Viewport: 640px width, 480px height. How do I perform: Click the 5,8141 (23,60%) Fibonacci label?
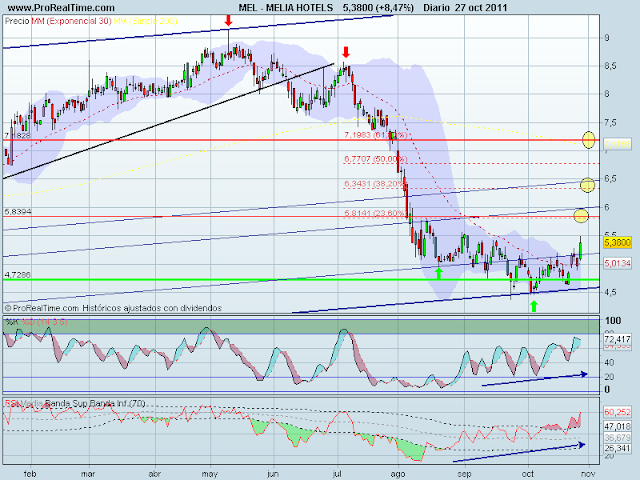(375, 213)
